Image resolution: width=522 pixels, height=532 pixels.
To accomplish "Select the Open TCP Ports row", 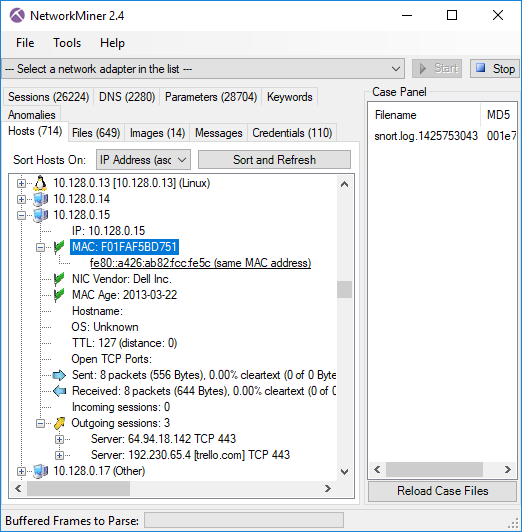I will tap(112, 359).
